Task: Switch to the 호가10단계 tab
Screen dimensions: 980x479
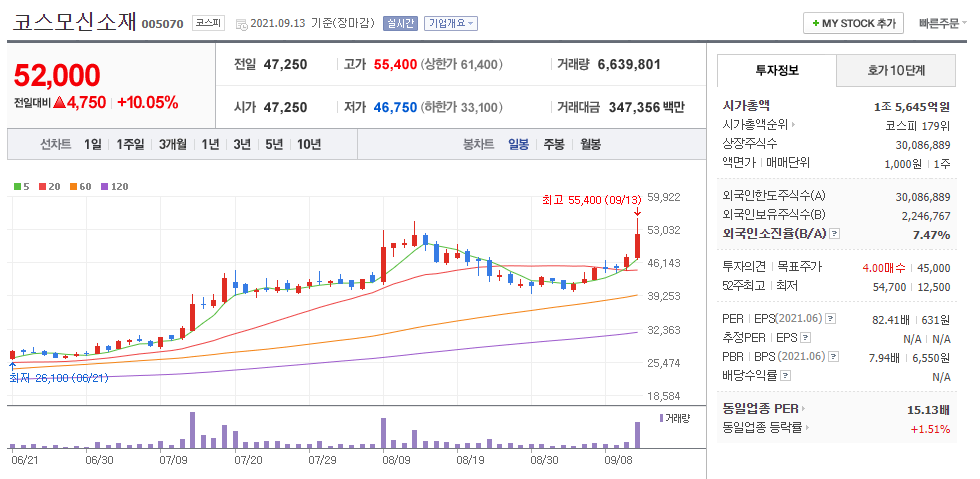Action: 896,70
